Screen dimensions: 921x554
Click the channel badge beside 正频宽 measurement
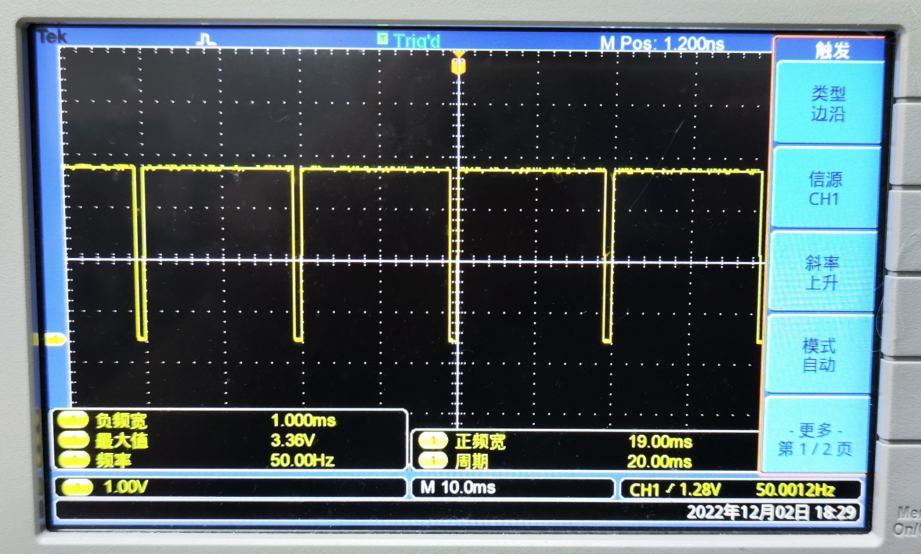pos(433,442)
